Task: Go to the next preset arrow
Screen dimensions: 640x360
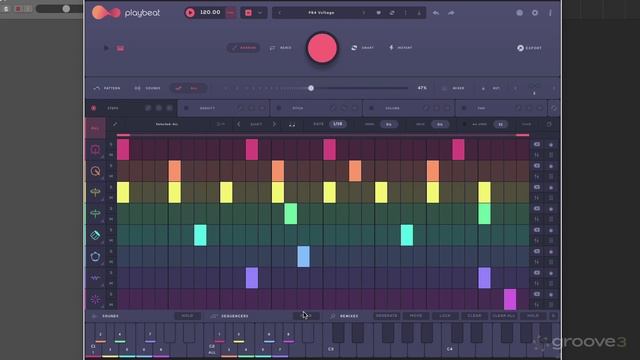Action: tap(364, 13)
